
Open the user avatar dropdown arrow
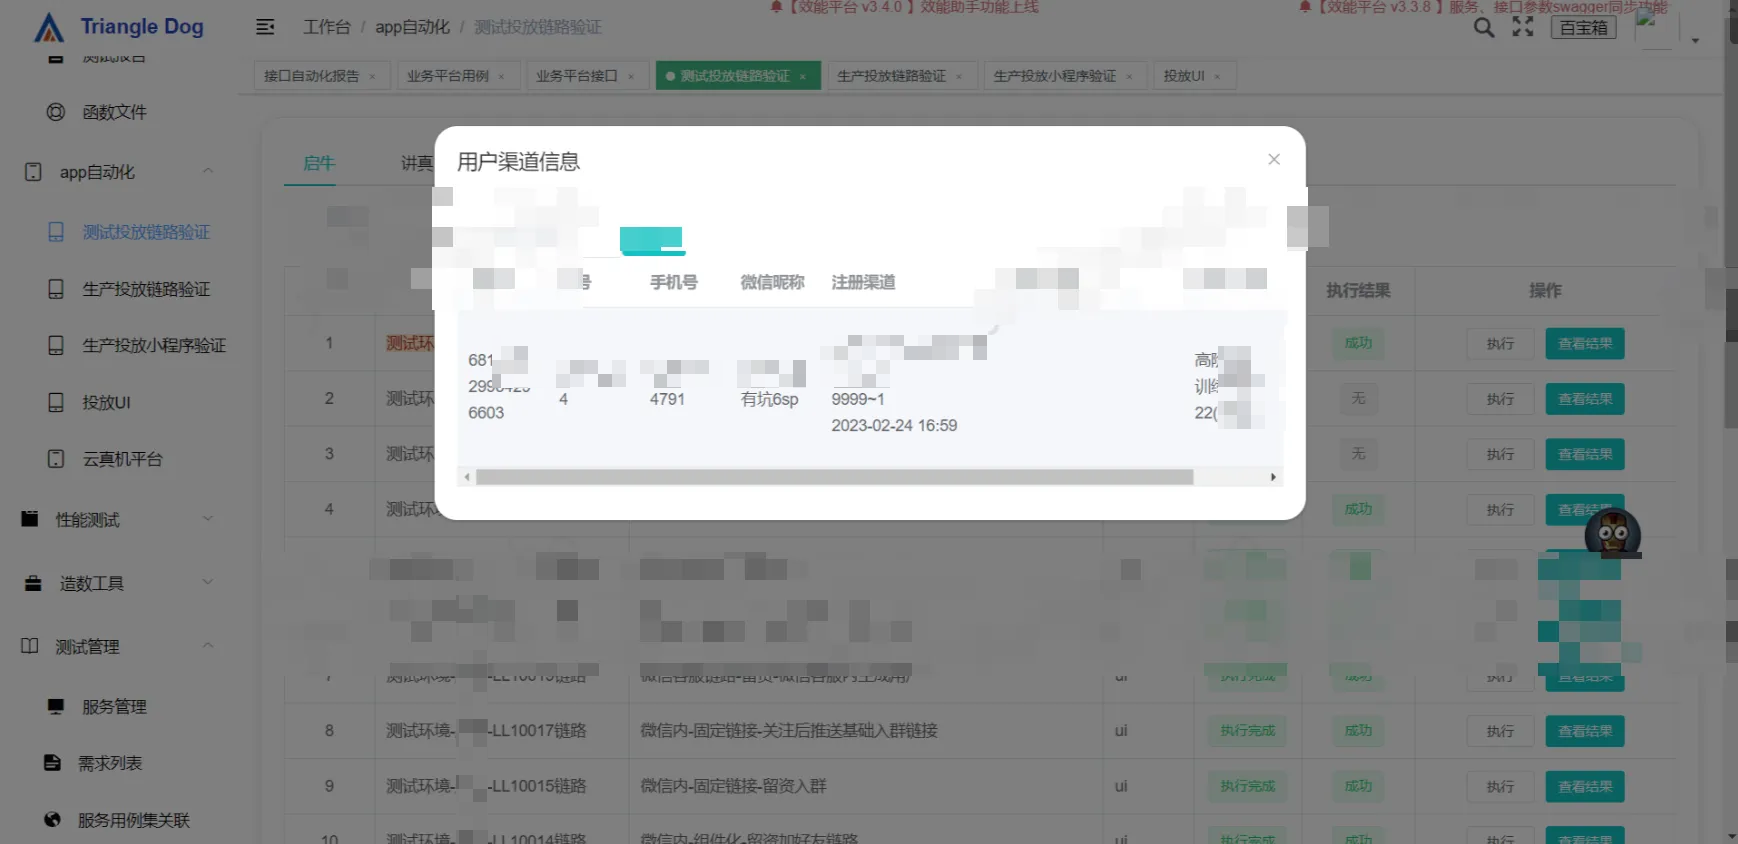[x=1695, y=41]
